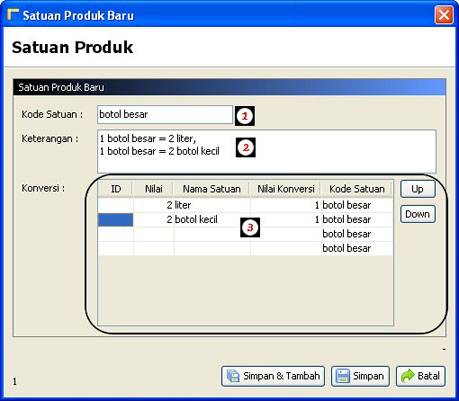This screenshot has width=459, height=401.
Task: Click the Nama Satuan column header
Action: pyautogui.click(x=212, y=189)
